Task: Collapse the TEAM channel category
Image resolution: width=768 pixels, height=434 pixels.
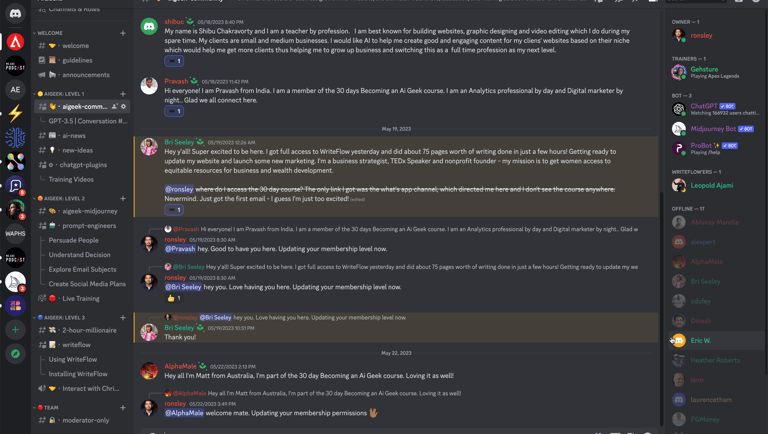Action: pos(50,407)
